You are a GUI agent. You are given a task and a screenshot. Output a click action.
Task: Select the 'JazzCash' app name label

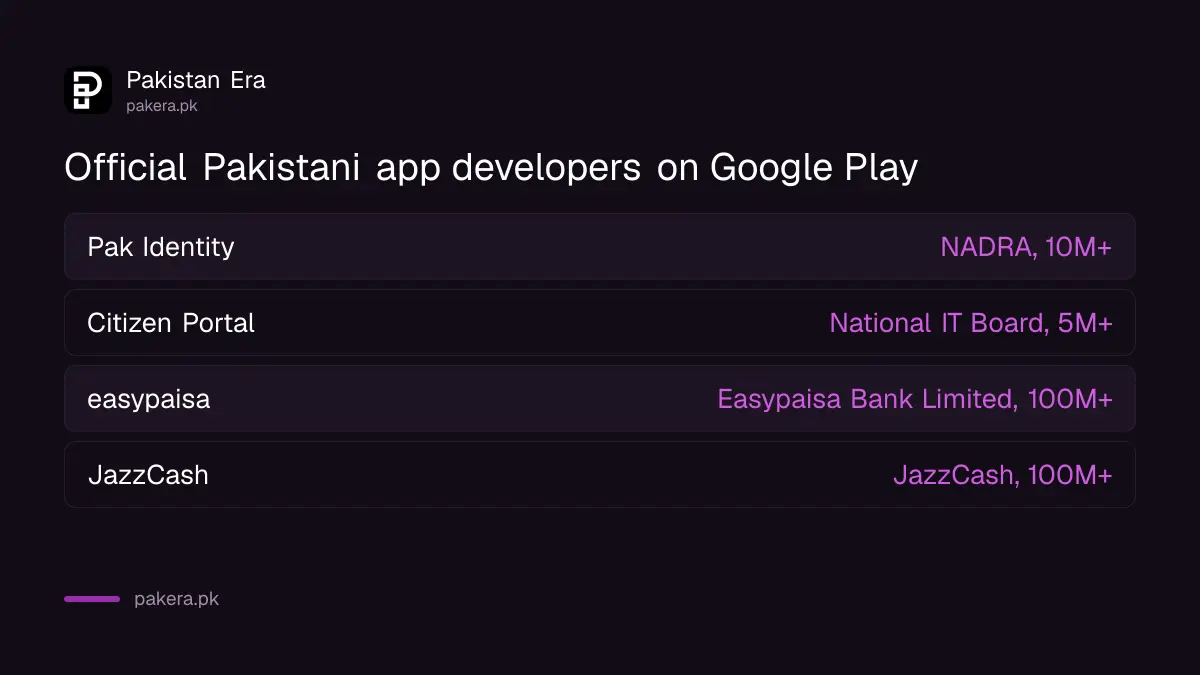[148, 475]
